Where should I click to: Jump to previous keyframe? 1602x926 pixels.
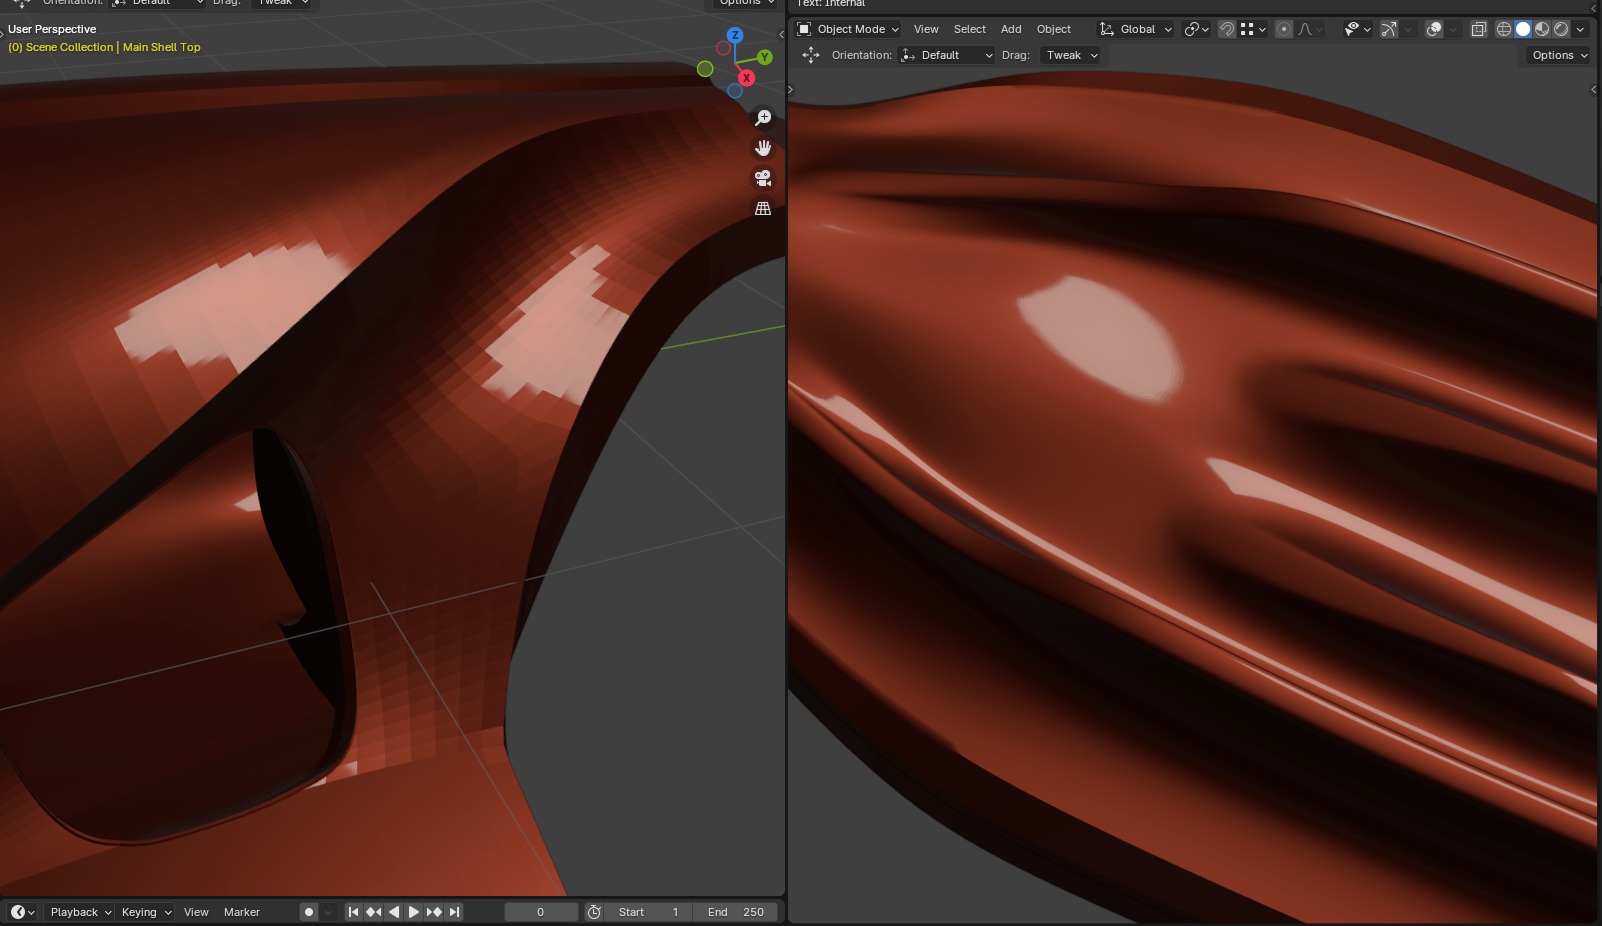pos(373,912)
